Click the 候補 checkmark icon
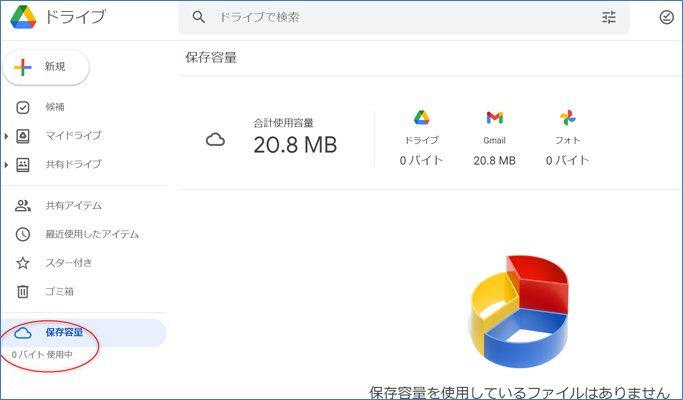The height and width of the screenshot is (400, 683). pyautogui.click(x=23, y=107)
